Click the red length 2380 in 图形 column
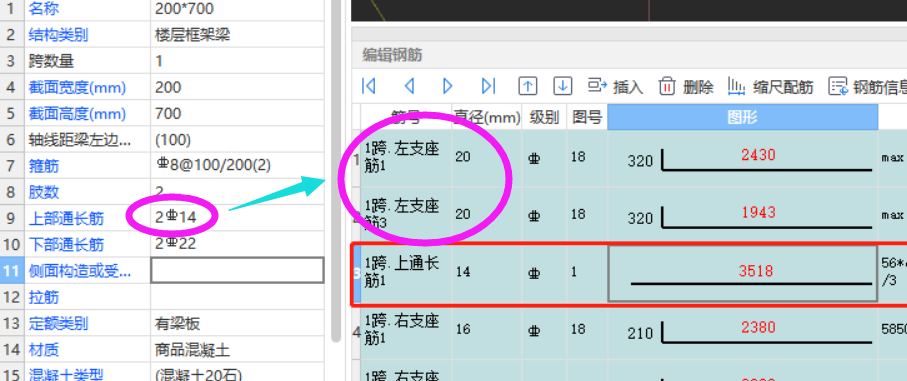The height and width of the screenshot is (381, 907). coord(758,327)
